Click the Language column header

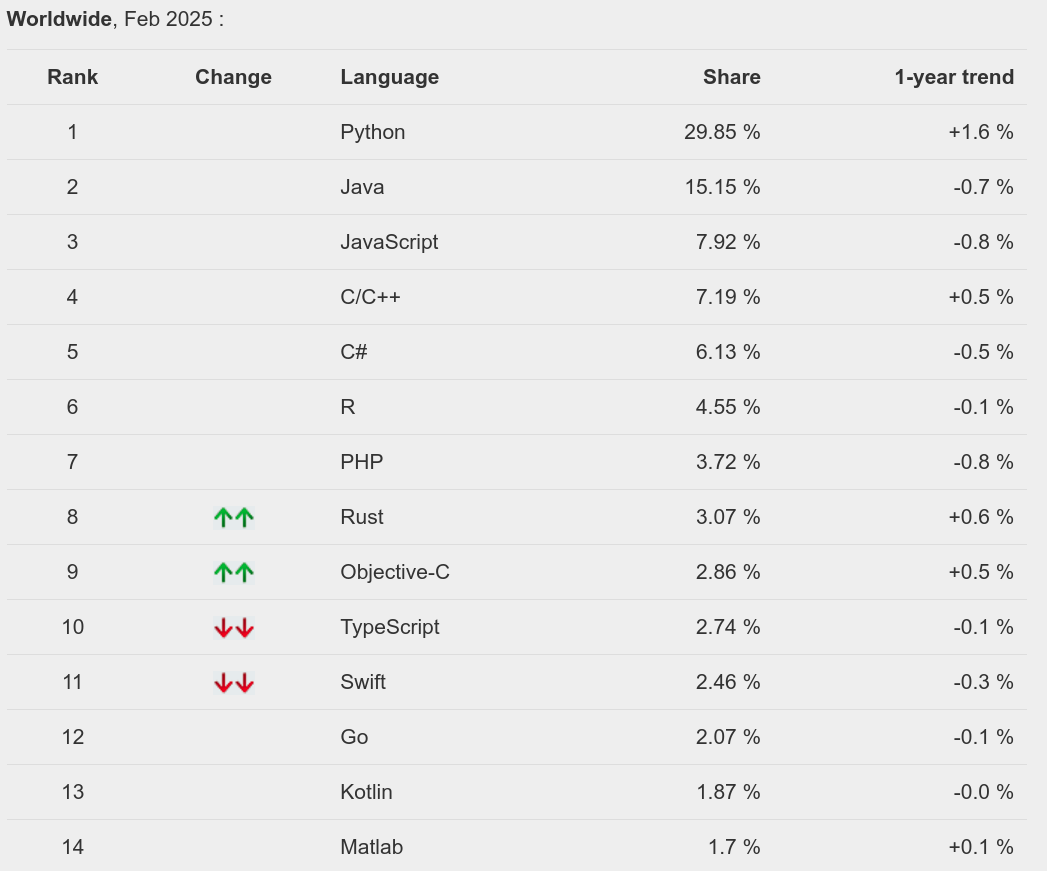coord(389,77)
